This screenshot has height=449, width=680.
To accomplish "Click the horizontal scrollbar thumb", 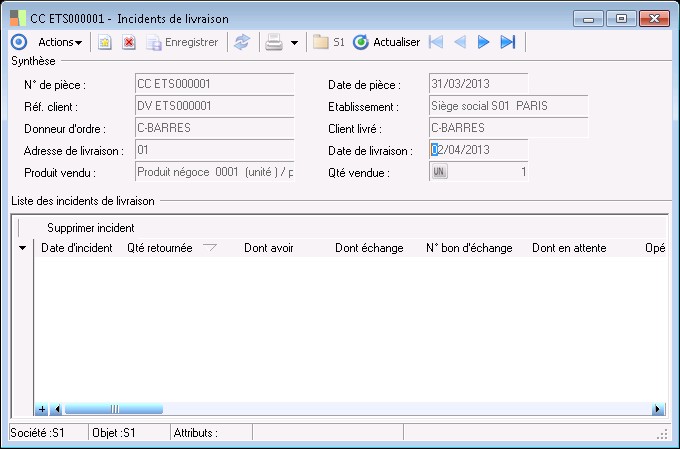I will pos(114,409).
